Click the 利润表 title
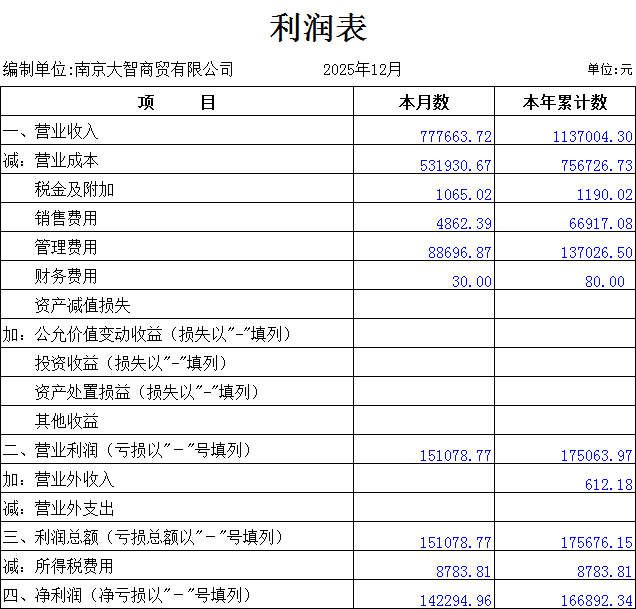This screenshot has height=609, width=636. [x=318, y=27]
